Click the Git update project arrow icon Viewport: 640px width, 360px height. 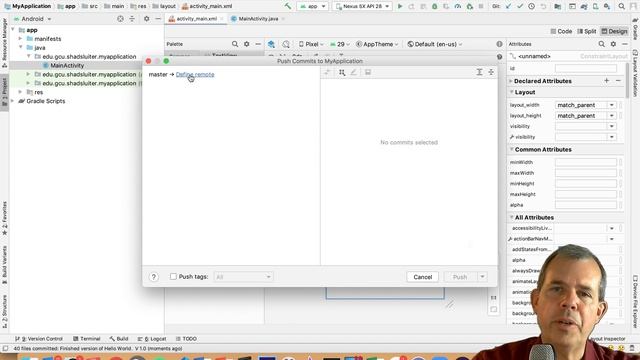click(x=508, y=6)
